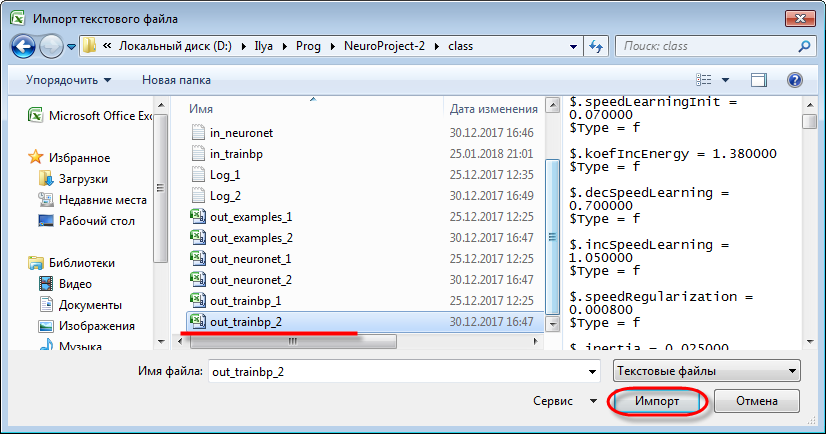
Task: Select file 'in_neuronet'
Action: tap(232, 133)
